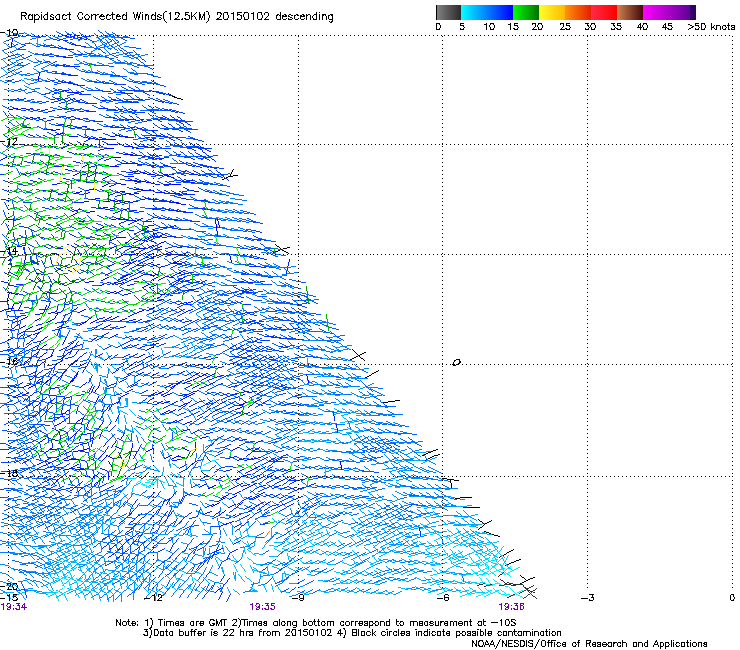
Task: Select the '-6' longitude axis label
Action: click(x=443, y=598)
